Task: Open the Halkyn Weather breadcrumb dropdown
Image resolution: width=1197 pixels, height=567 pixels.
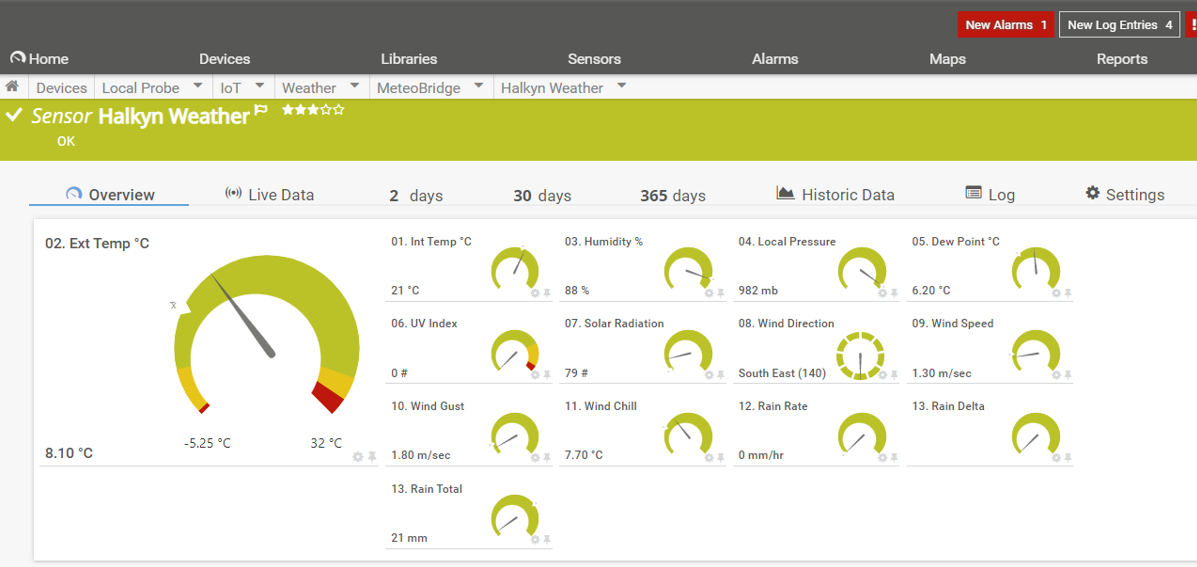Action: point(621,87)
